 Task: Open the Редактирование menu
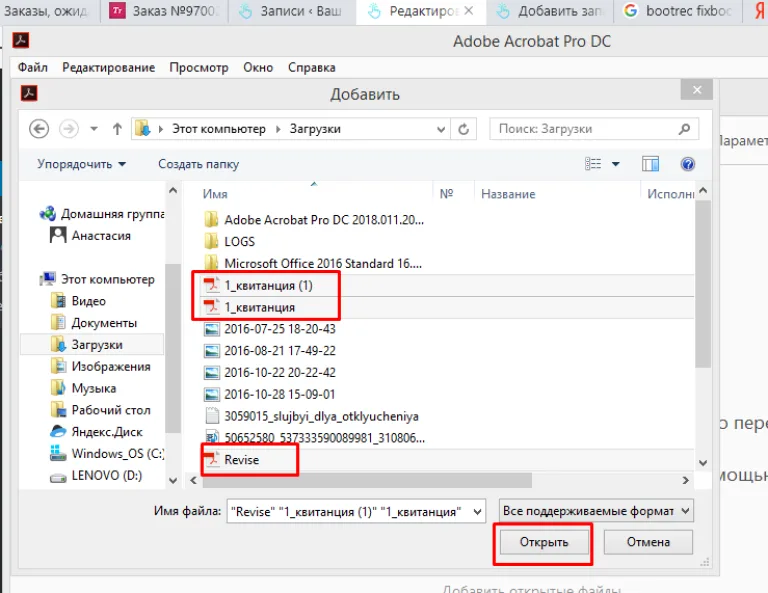(x=108, y=67)
